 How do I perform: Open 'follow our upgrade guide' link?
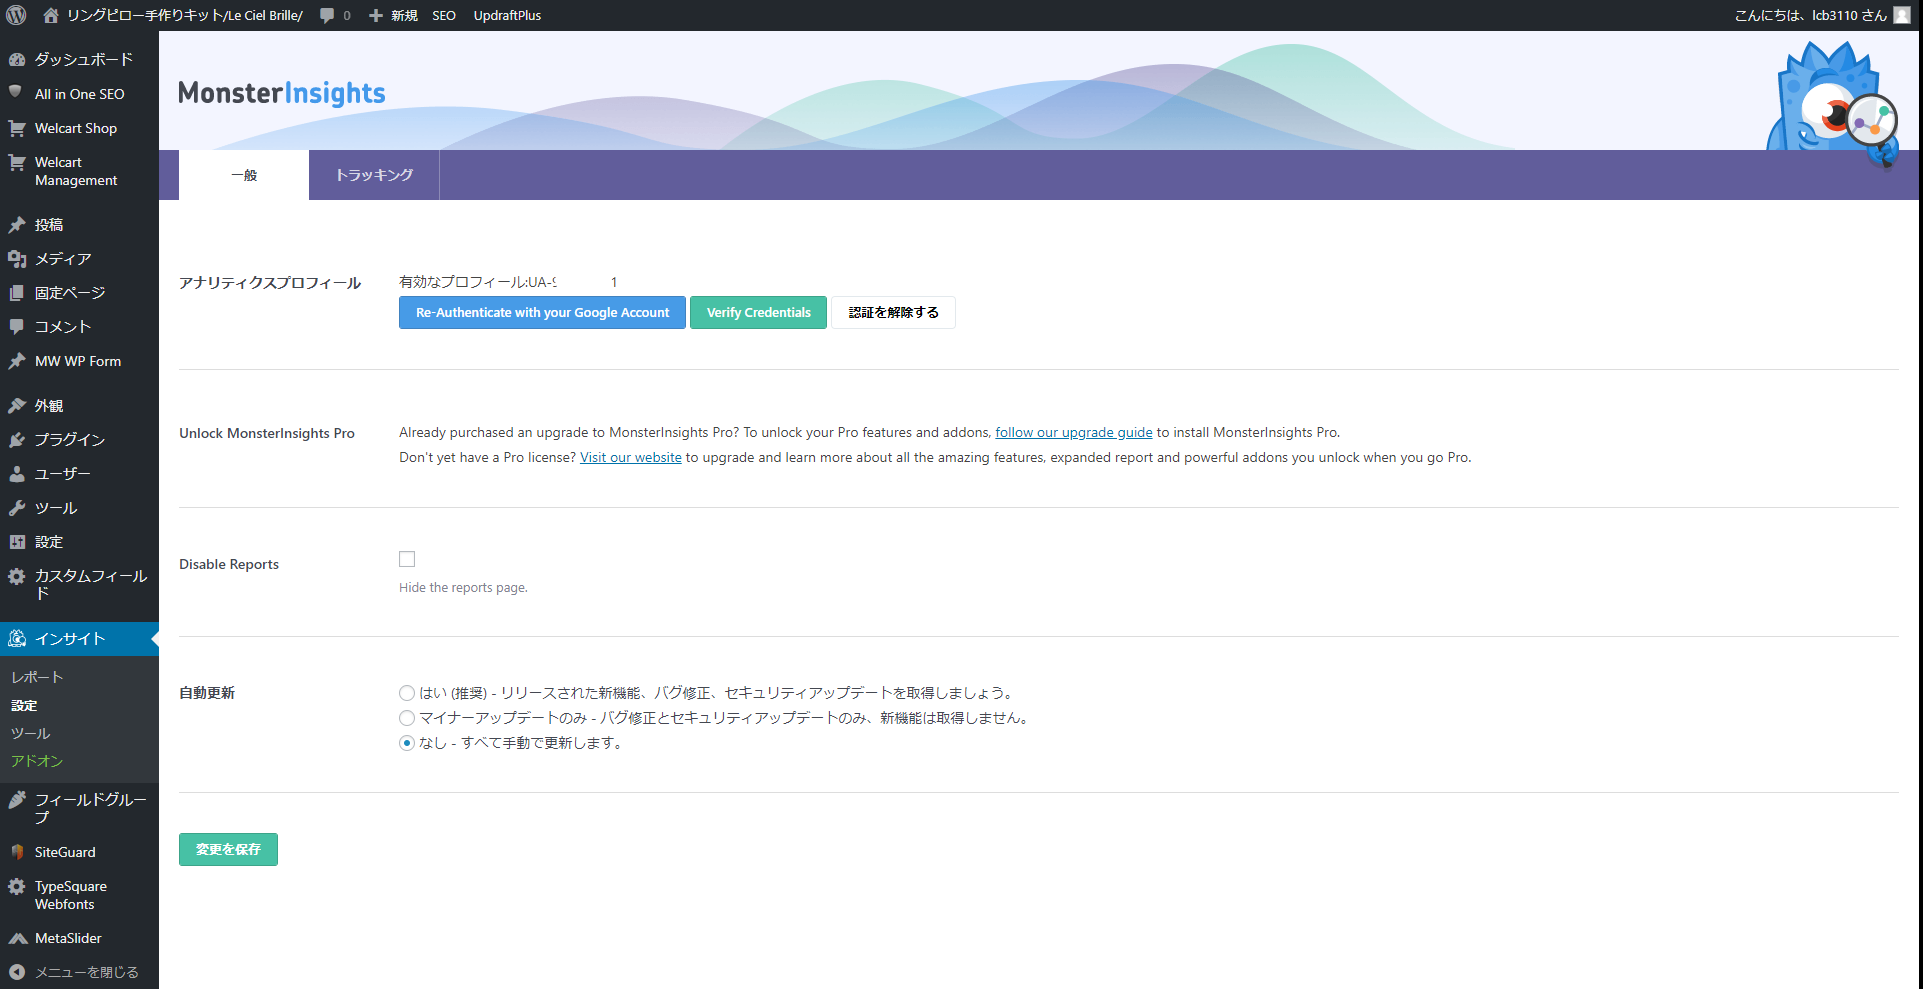[x=1073, y=432]
